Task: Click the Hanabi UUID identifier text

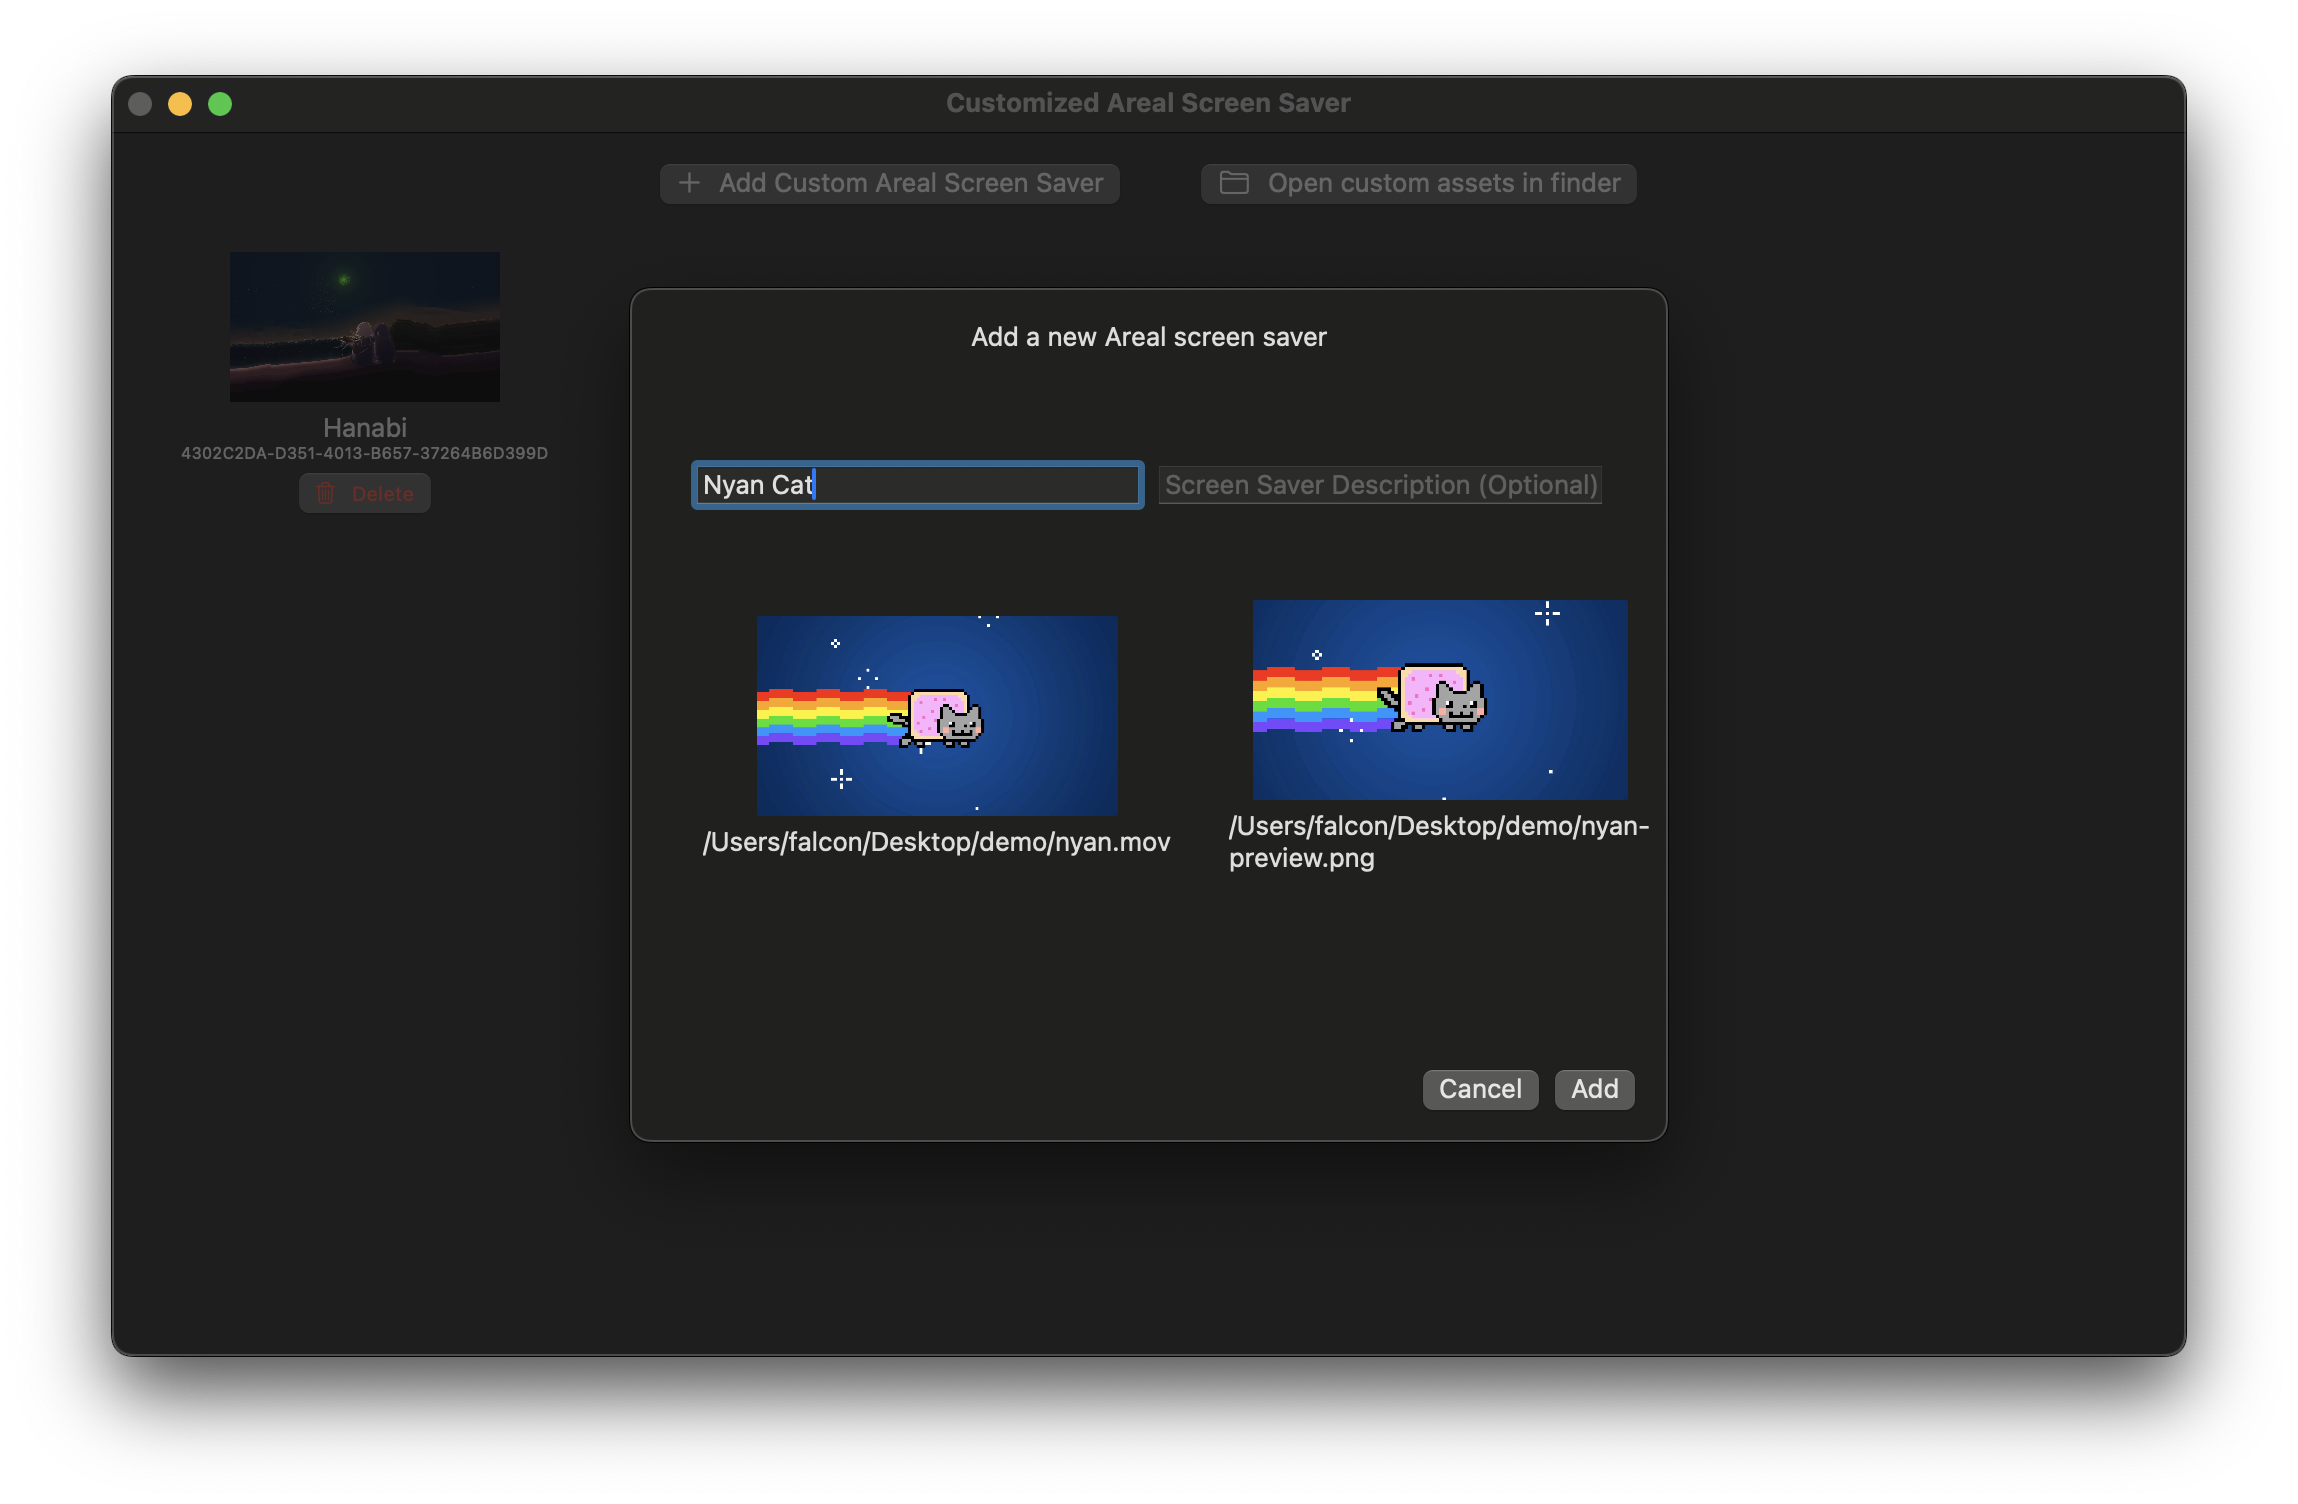Action: 364,454
